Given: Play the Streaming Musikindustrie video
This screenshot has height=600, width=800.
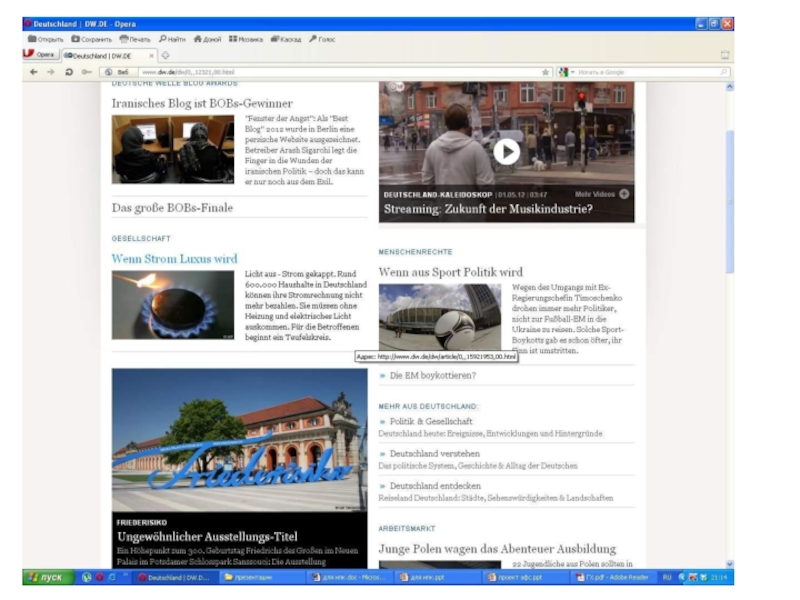Looking at the screenshot, I should (506, 151).
